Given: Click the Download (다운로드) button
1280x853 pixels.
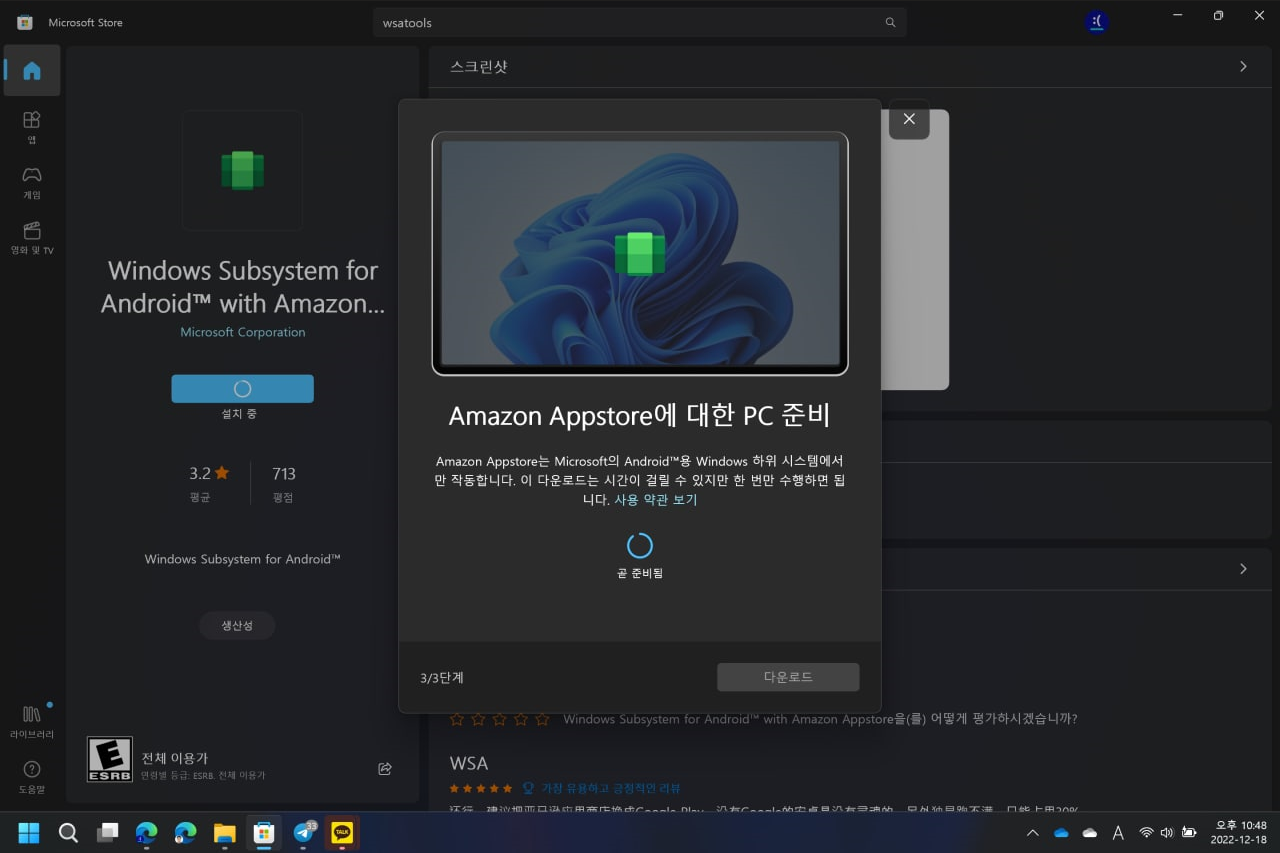Looking at the screenshot, I should tap(788, 677).
